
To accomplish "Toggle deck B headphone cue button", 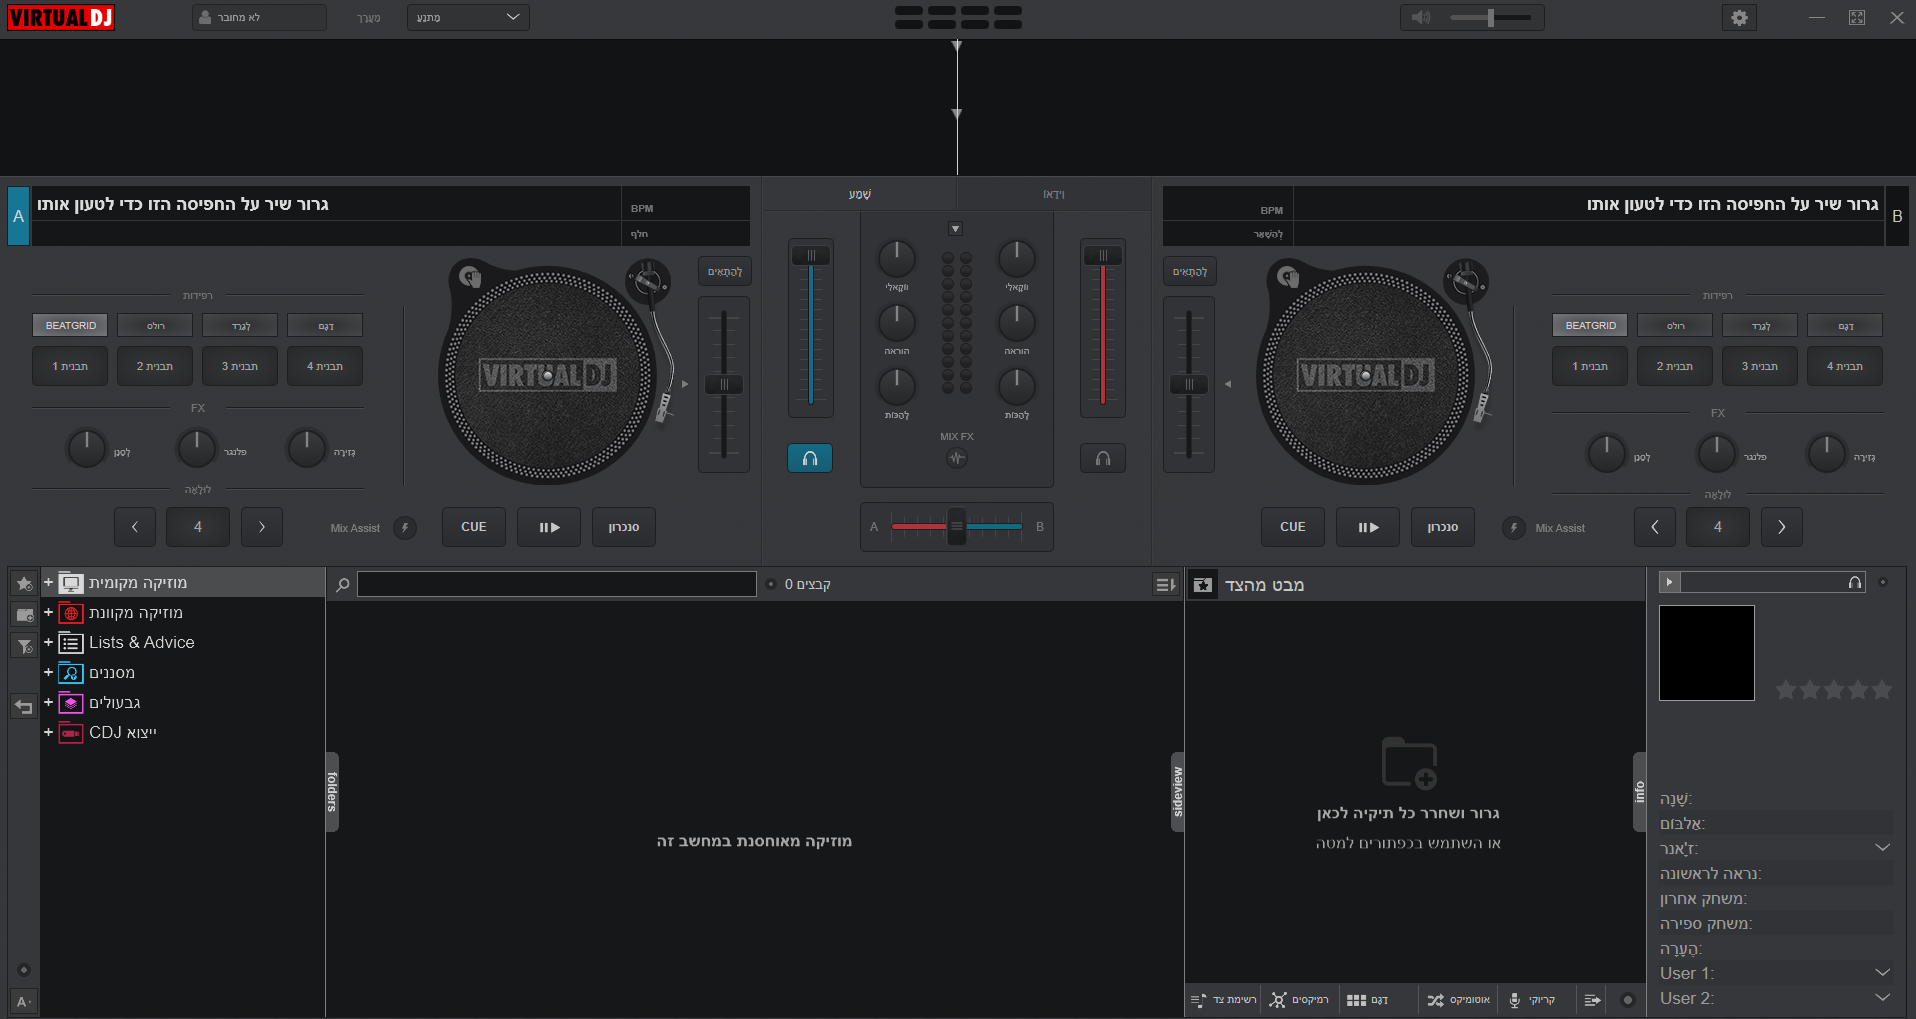I will click(x=1103, y=458).
